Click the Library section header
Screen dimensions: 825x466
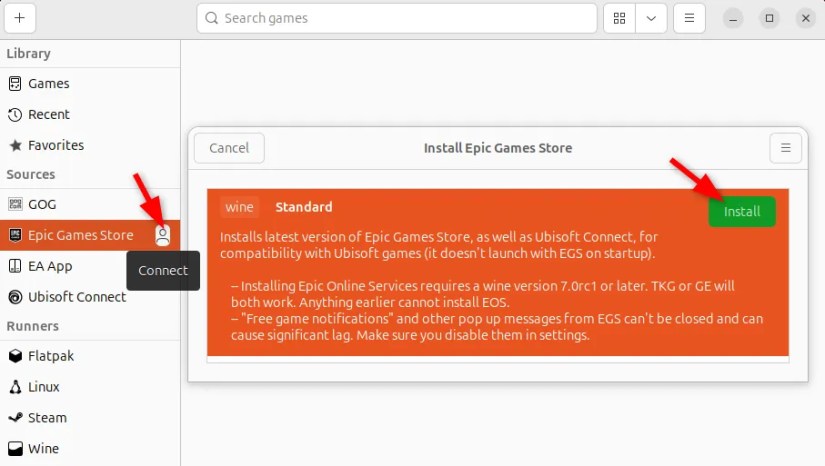coord(28,54)
